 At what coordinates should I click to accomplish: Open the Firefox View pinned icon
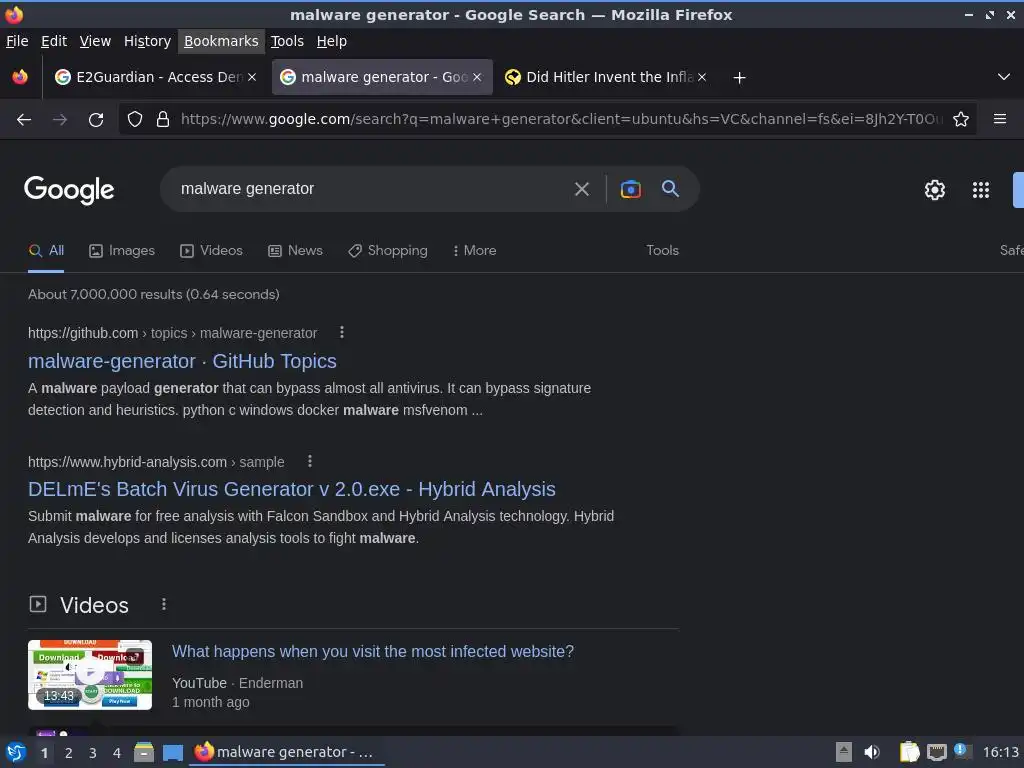tap(20, 77)
